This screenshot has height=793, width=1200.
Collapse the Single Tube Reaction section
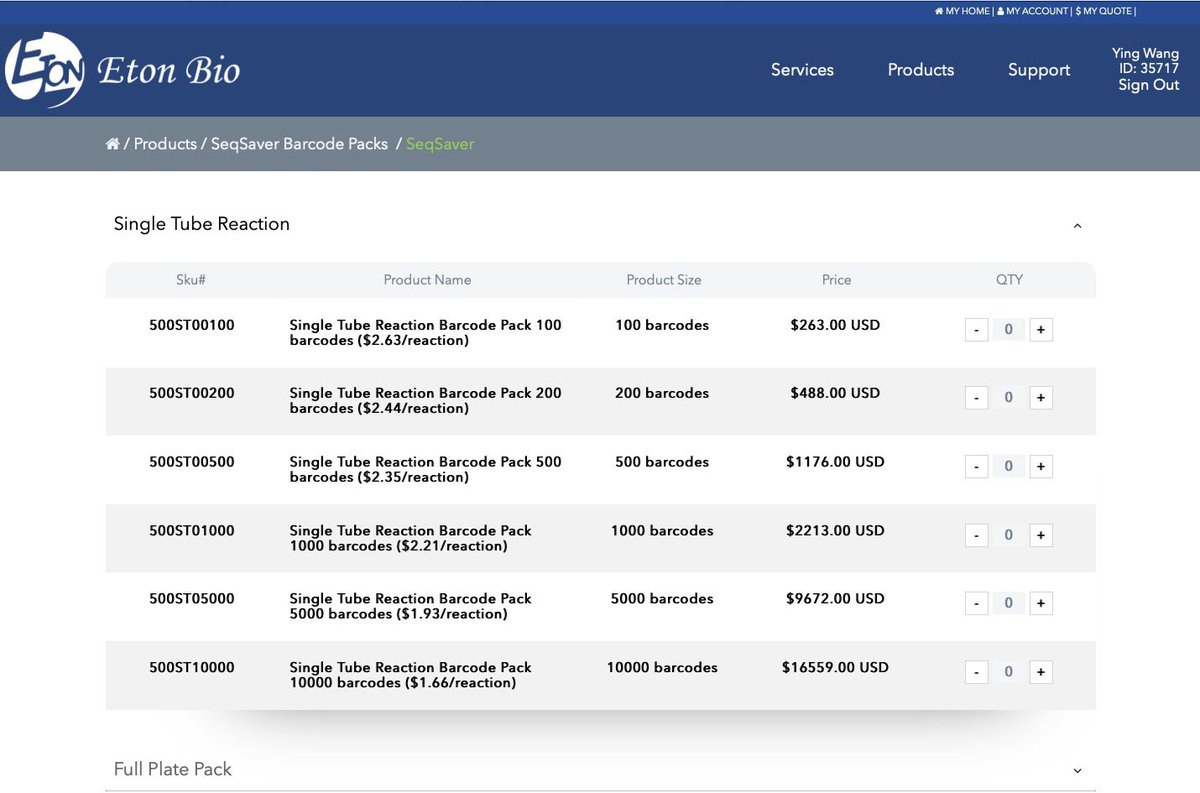[x=1077, y=226]
